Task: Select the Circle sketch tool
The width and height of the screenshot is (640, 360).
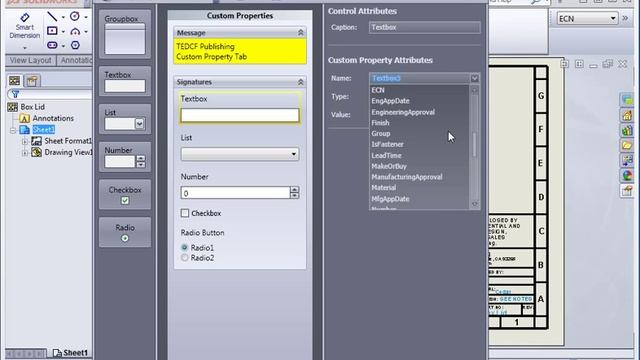Action: pyautogui.click(x=75, y=16)
